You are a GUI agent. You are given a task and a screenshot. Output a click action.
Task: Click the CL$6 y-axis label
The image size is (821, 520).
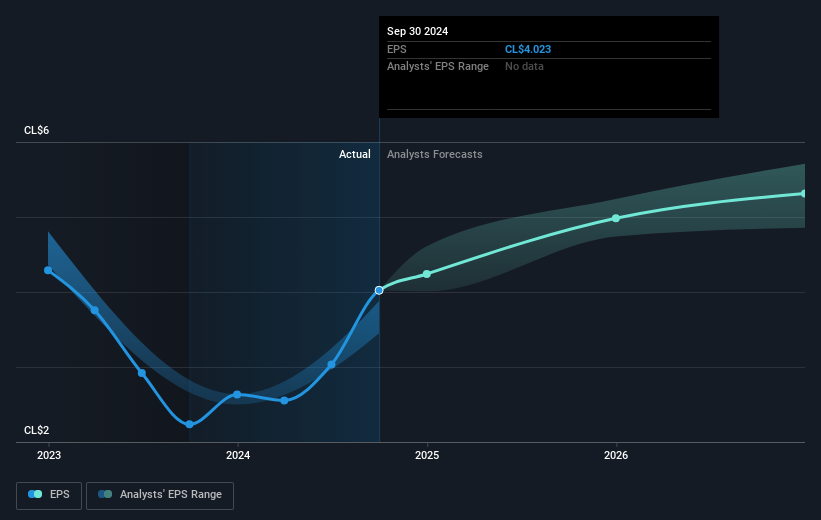tap(37, 130)
